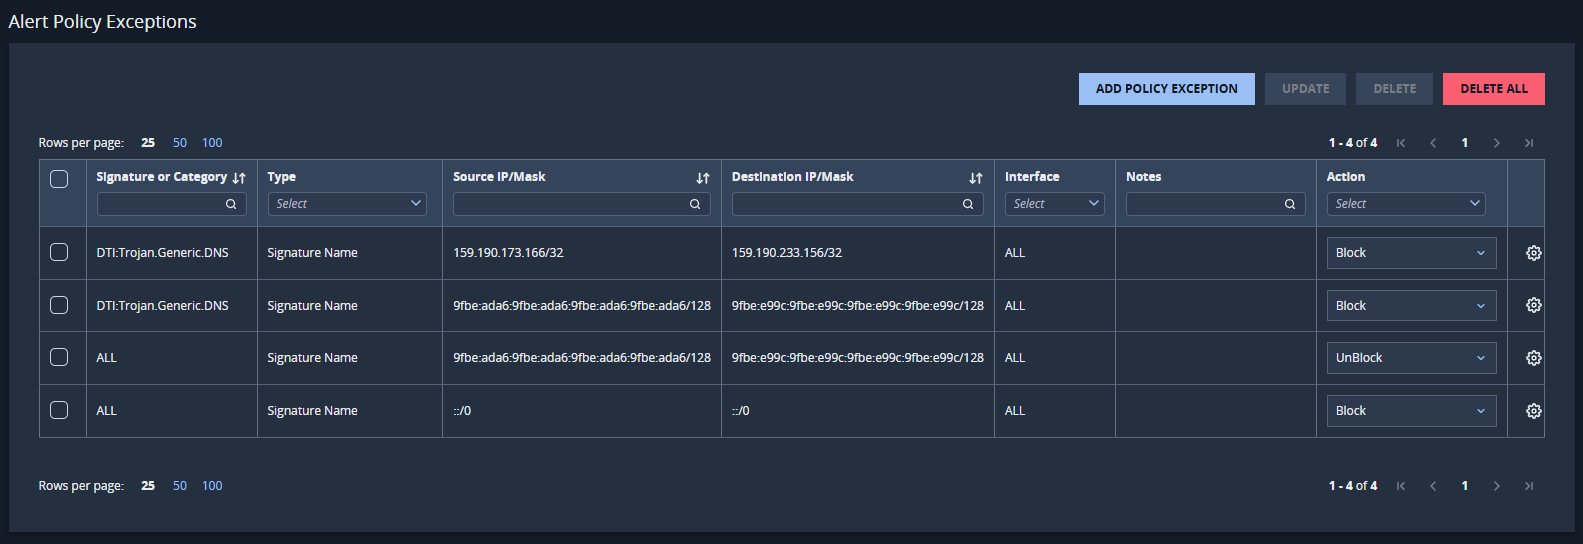Screen dimensions: 1583x544
Task: Open the Interface filter Select dropdown
Action: click(1054, 204)
